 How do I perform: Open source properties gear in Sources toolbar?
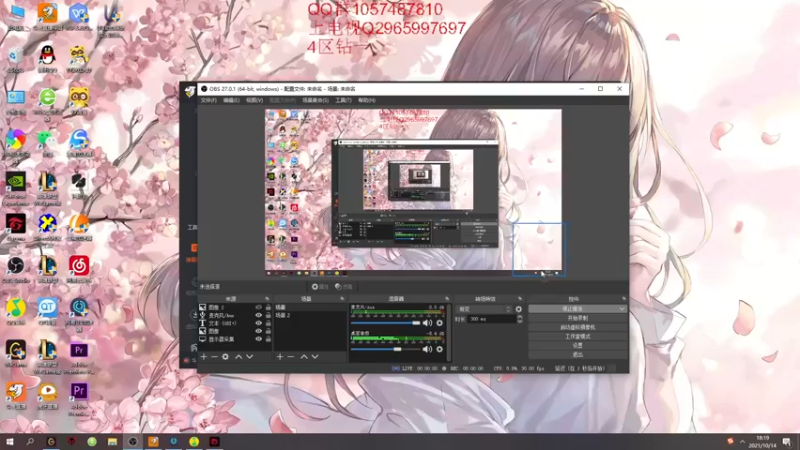(x=226, y=357)
